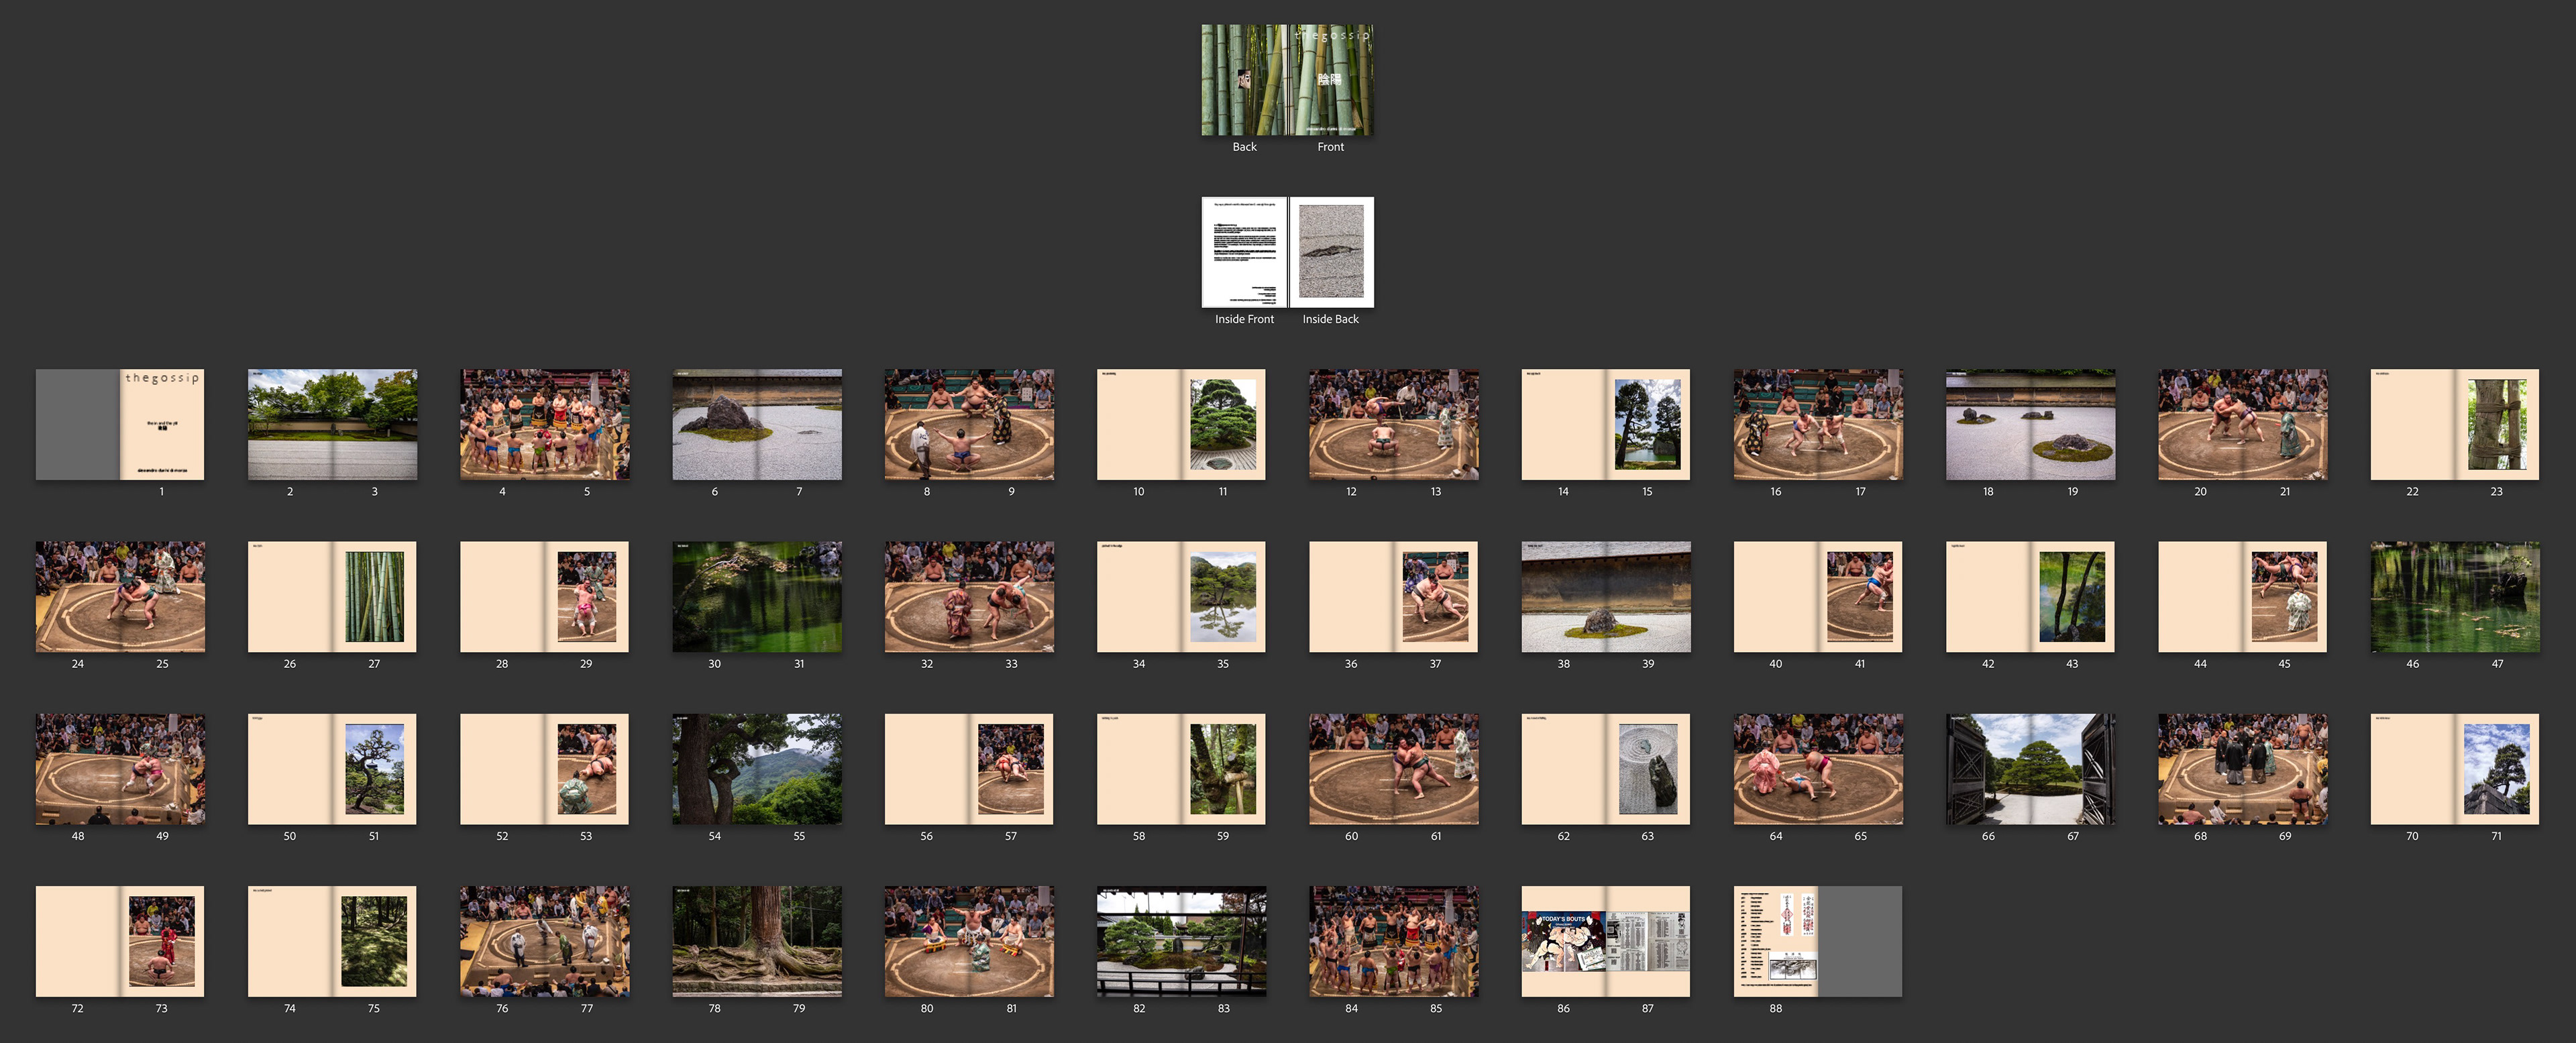Image resolution: width=2576 pixels, height=1043 pixels.
Task: Select the Back cover thumbnail
Action: tap(1244, 80)
